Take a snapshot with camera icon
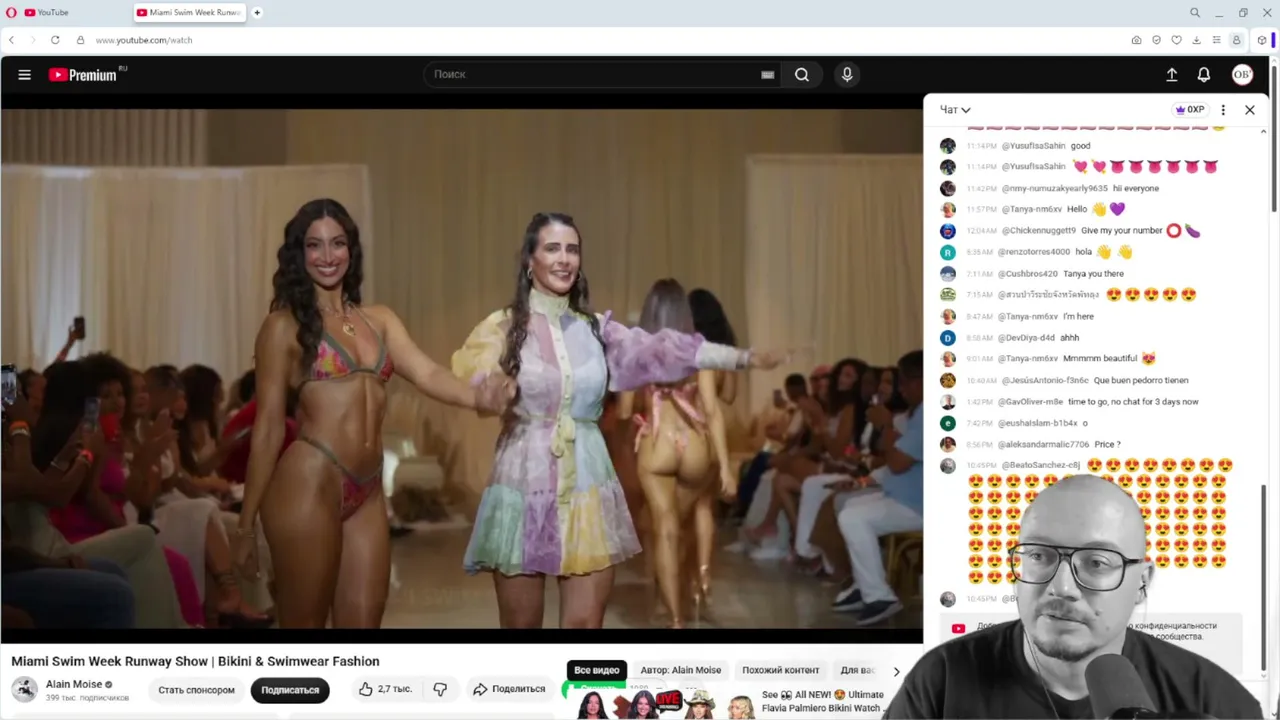The height and width of the screenshot is (720, 1280). point(1136,40)
